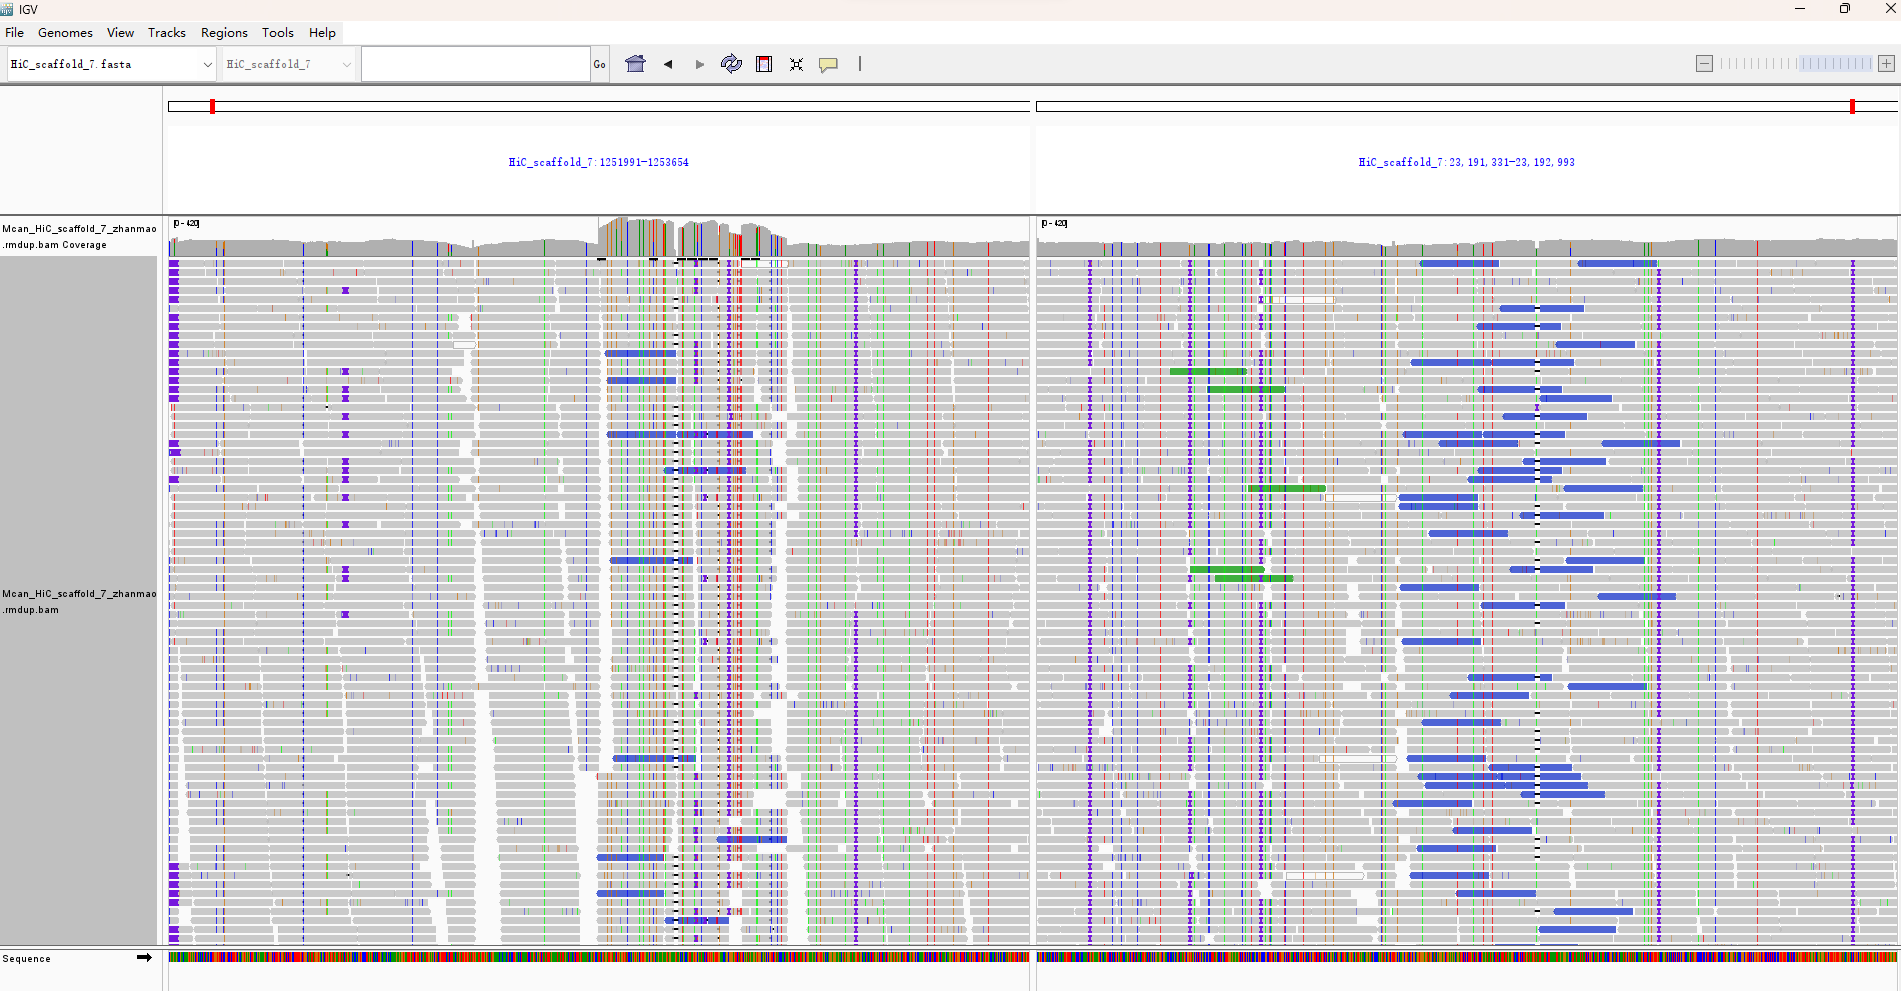This screenshot has width=1901, height=991.
Task: Zoom in with the plus icon
Action: [x=1886, y=64]
